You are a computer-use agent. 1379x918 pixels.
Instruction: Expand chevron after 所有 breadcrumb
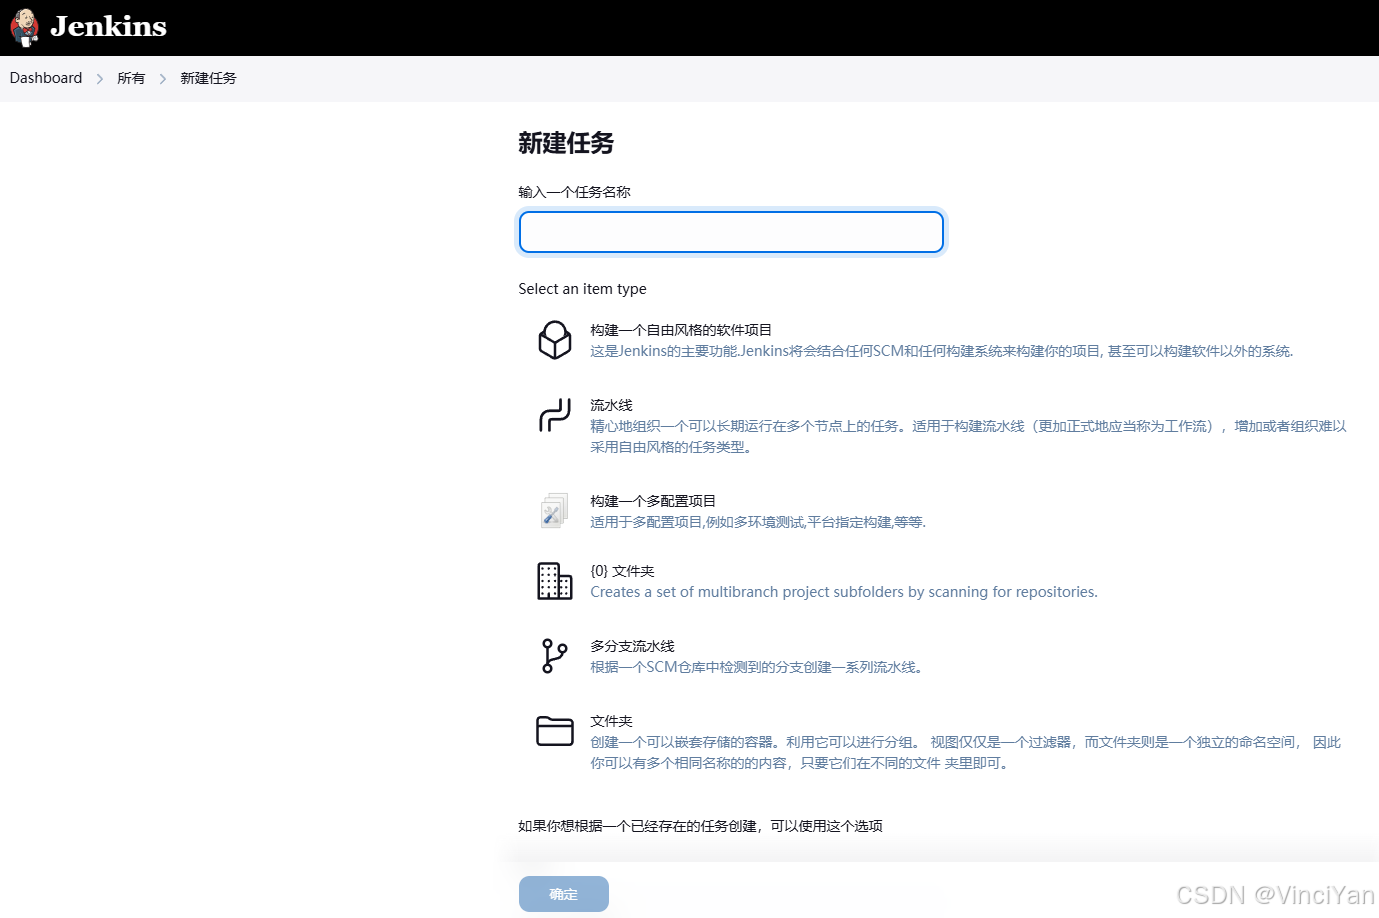(163, 79)
